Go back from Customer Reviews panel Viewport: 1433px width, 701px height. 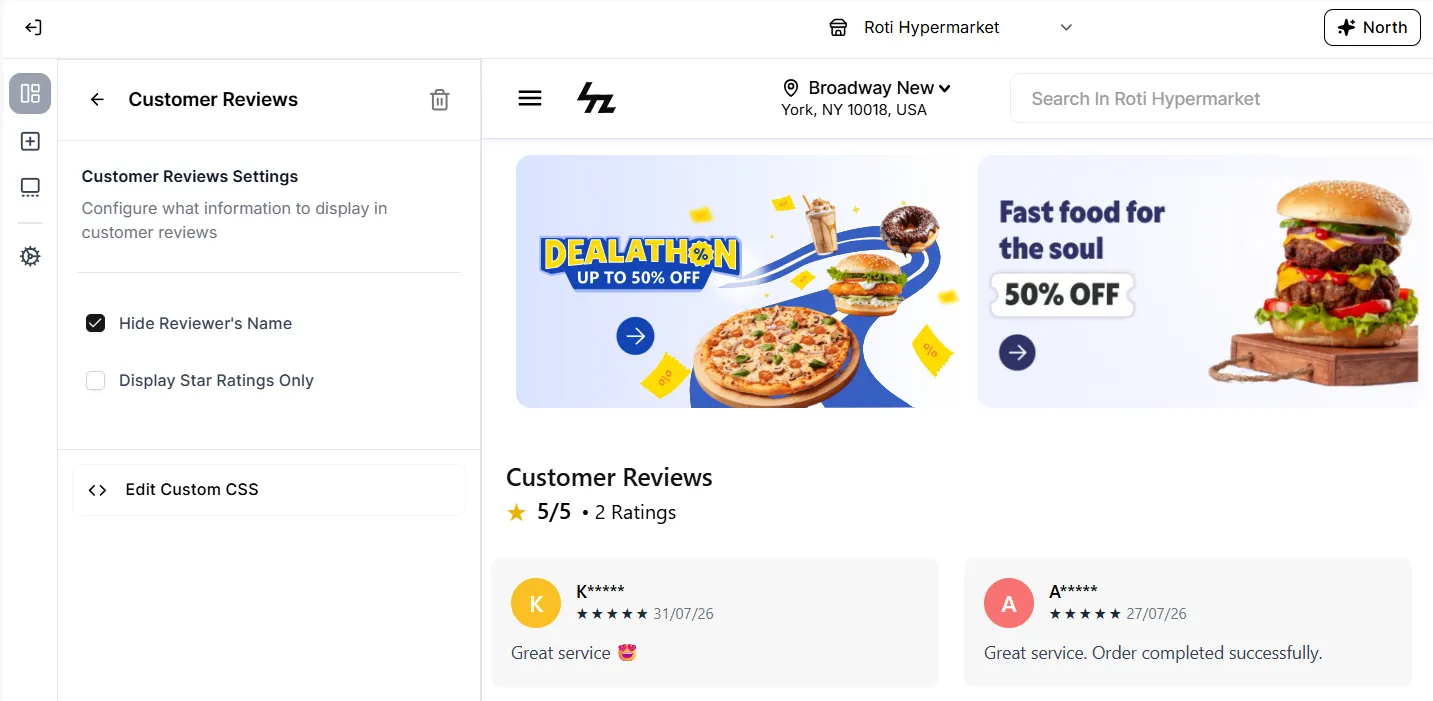(97, 99)
